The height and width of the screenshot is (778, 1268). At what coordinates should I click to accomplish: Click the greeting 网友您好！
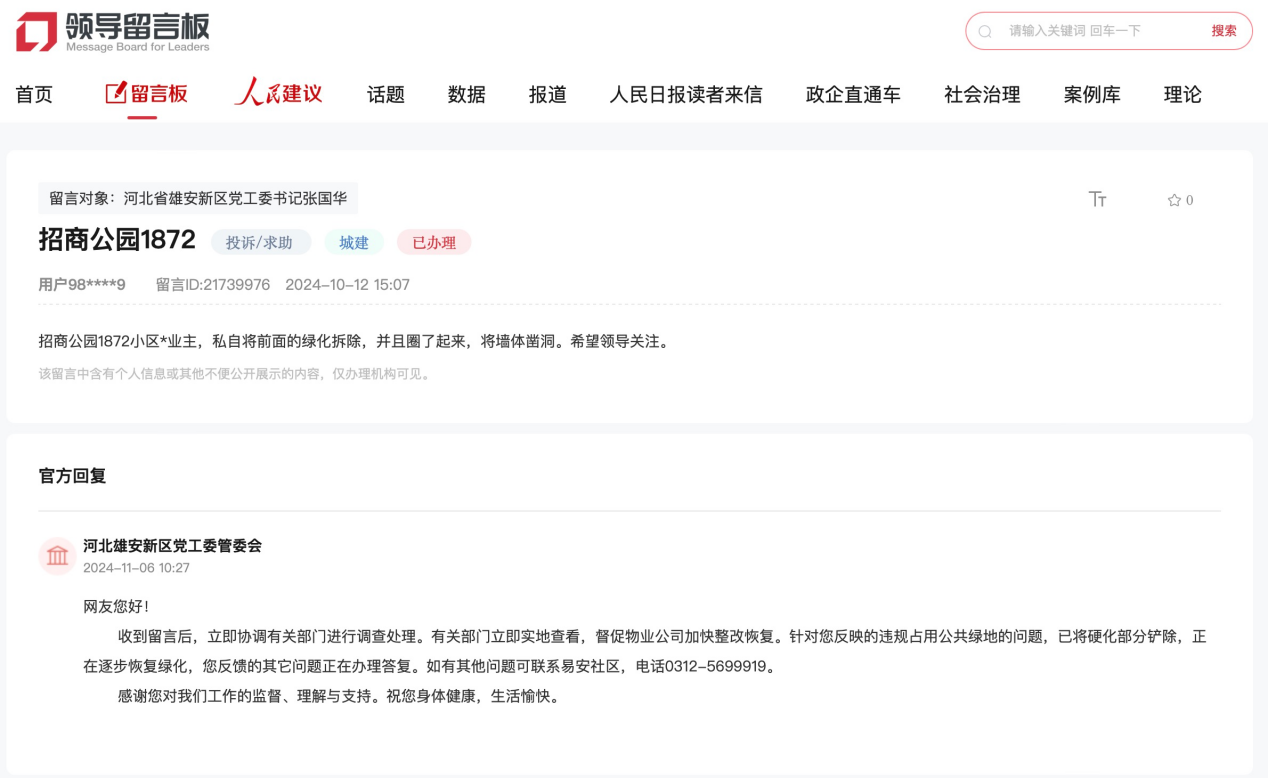pos(116,606)
